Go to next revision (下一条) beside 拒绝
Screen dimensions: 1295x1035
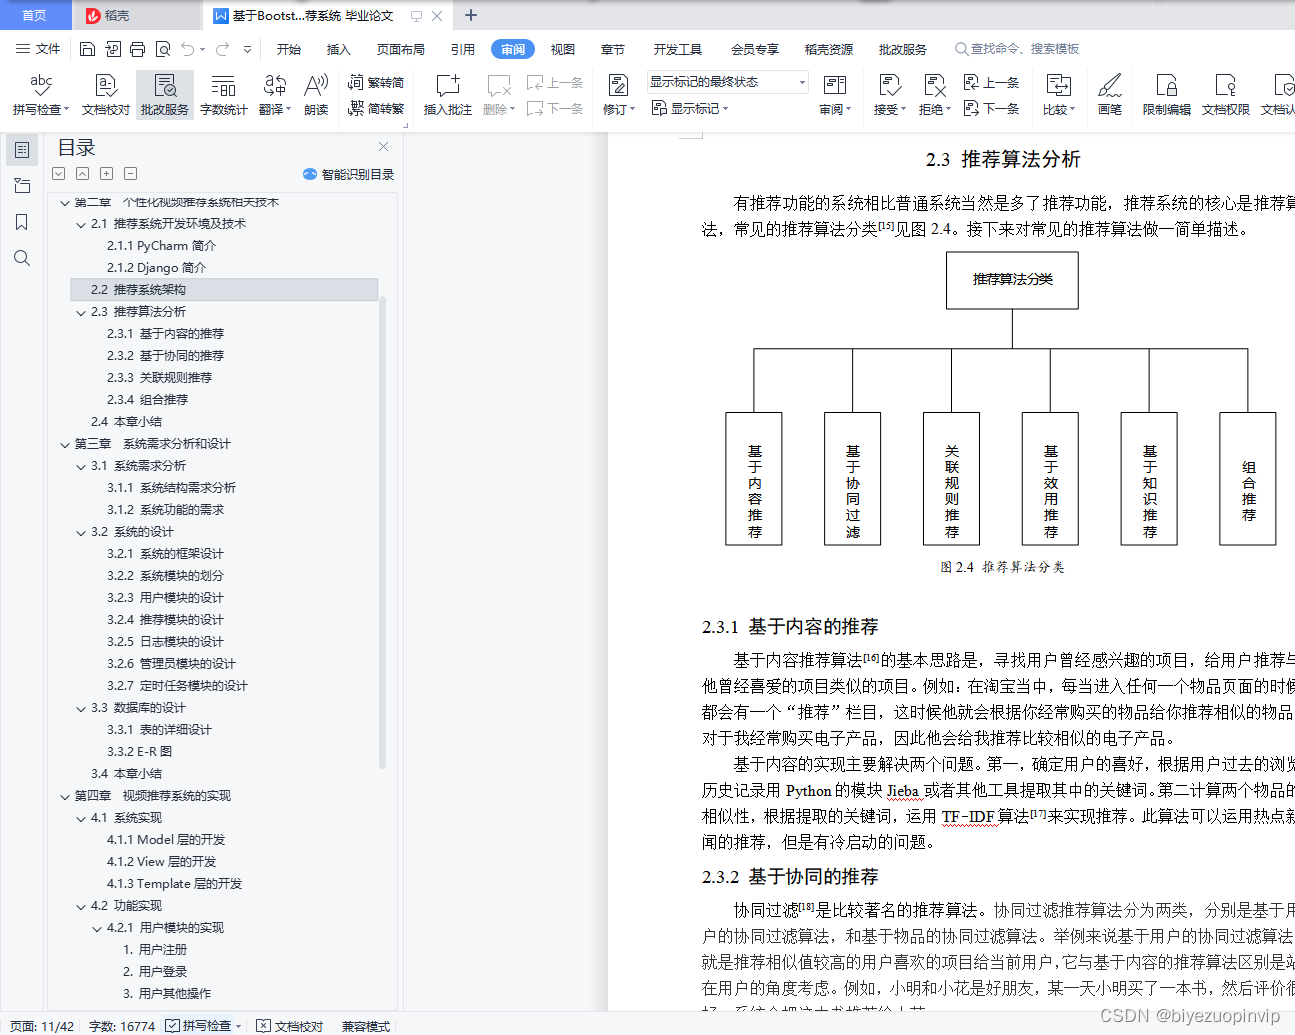(x=991, y=108)
